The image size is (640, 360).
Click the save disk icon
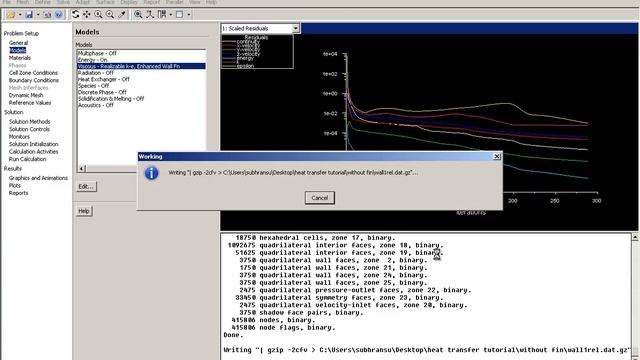[x=29, y=15]
